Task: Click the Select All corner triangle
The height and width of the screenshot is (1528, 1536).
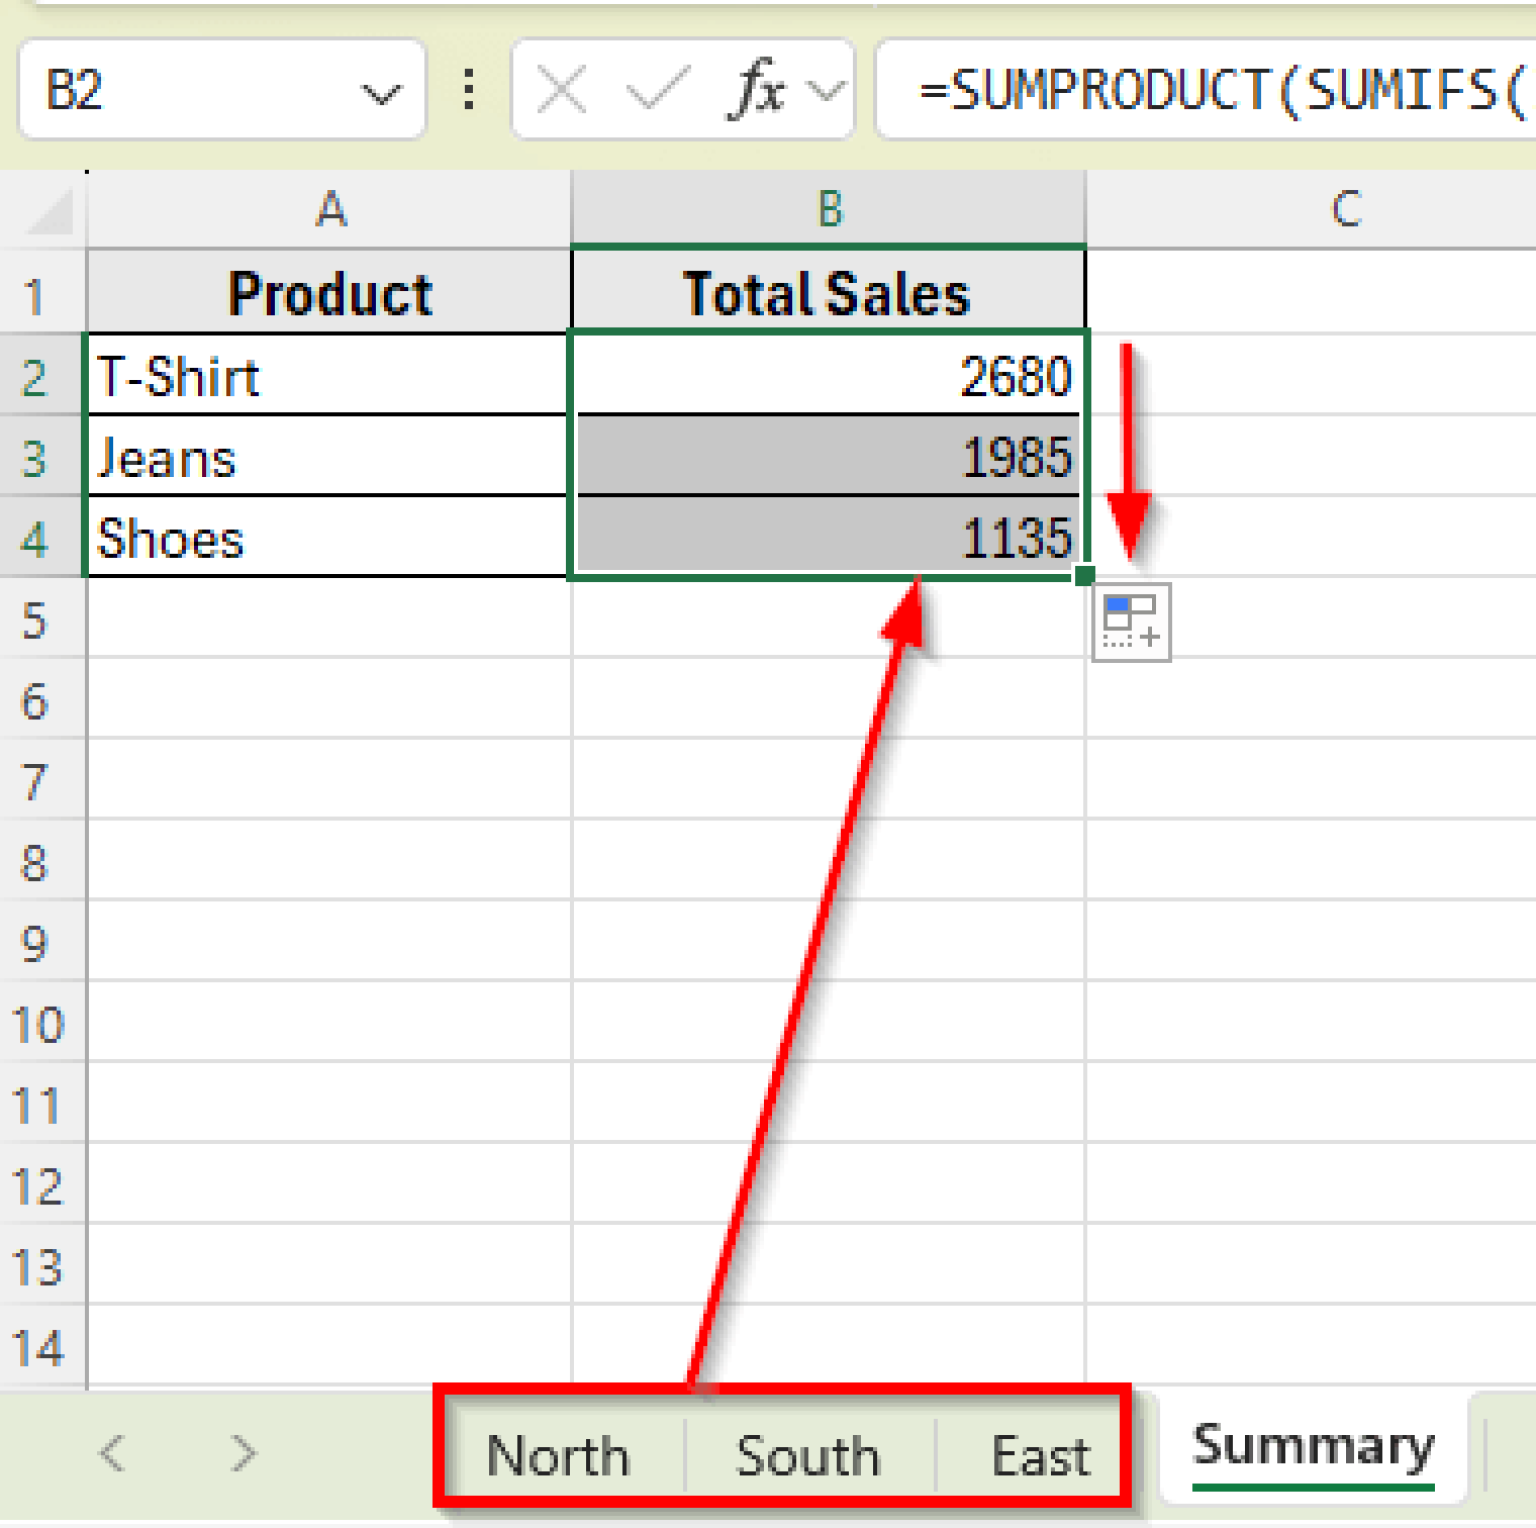Action: point(48,210)
